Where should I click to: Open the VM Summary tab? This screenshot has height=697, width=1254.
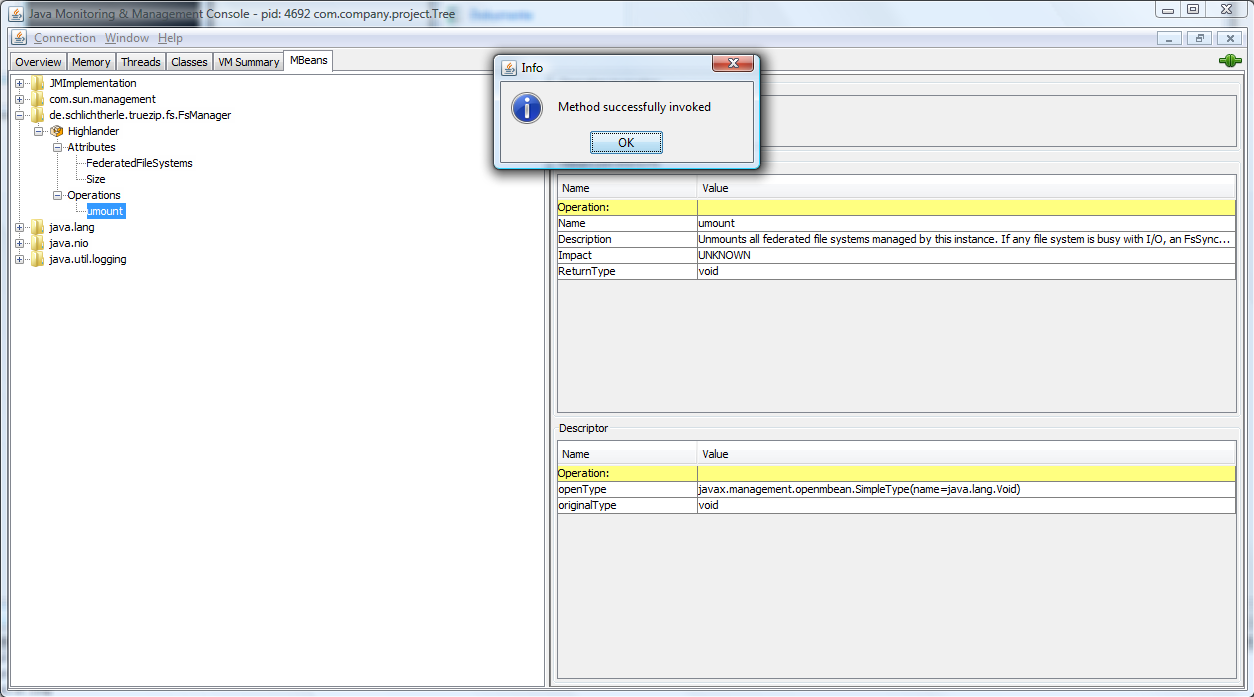tap(249, 62)
